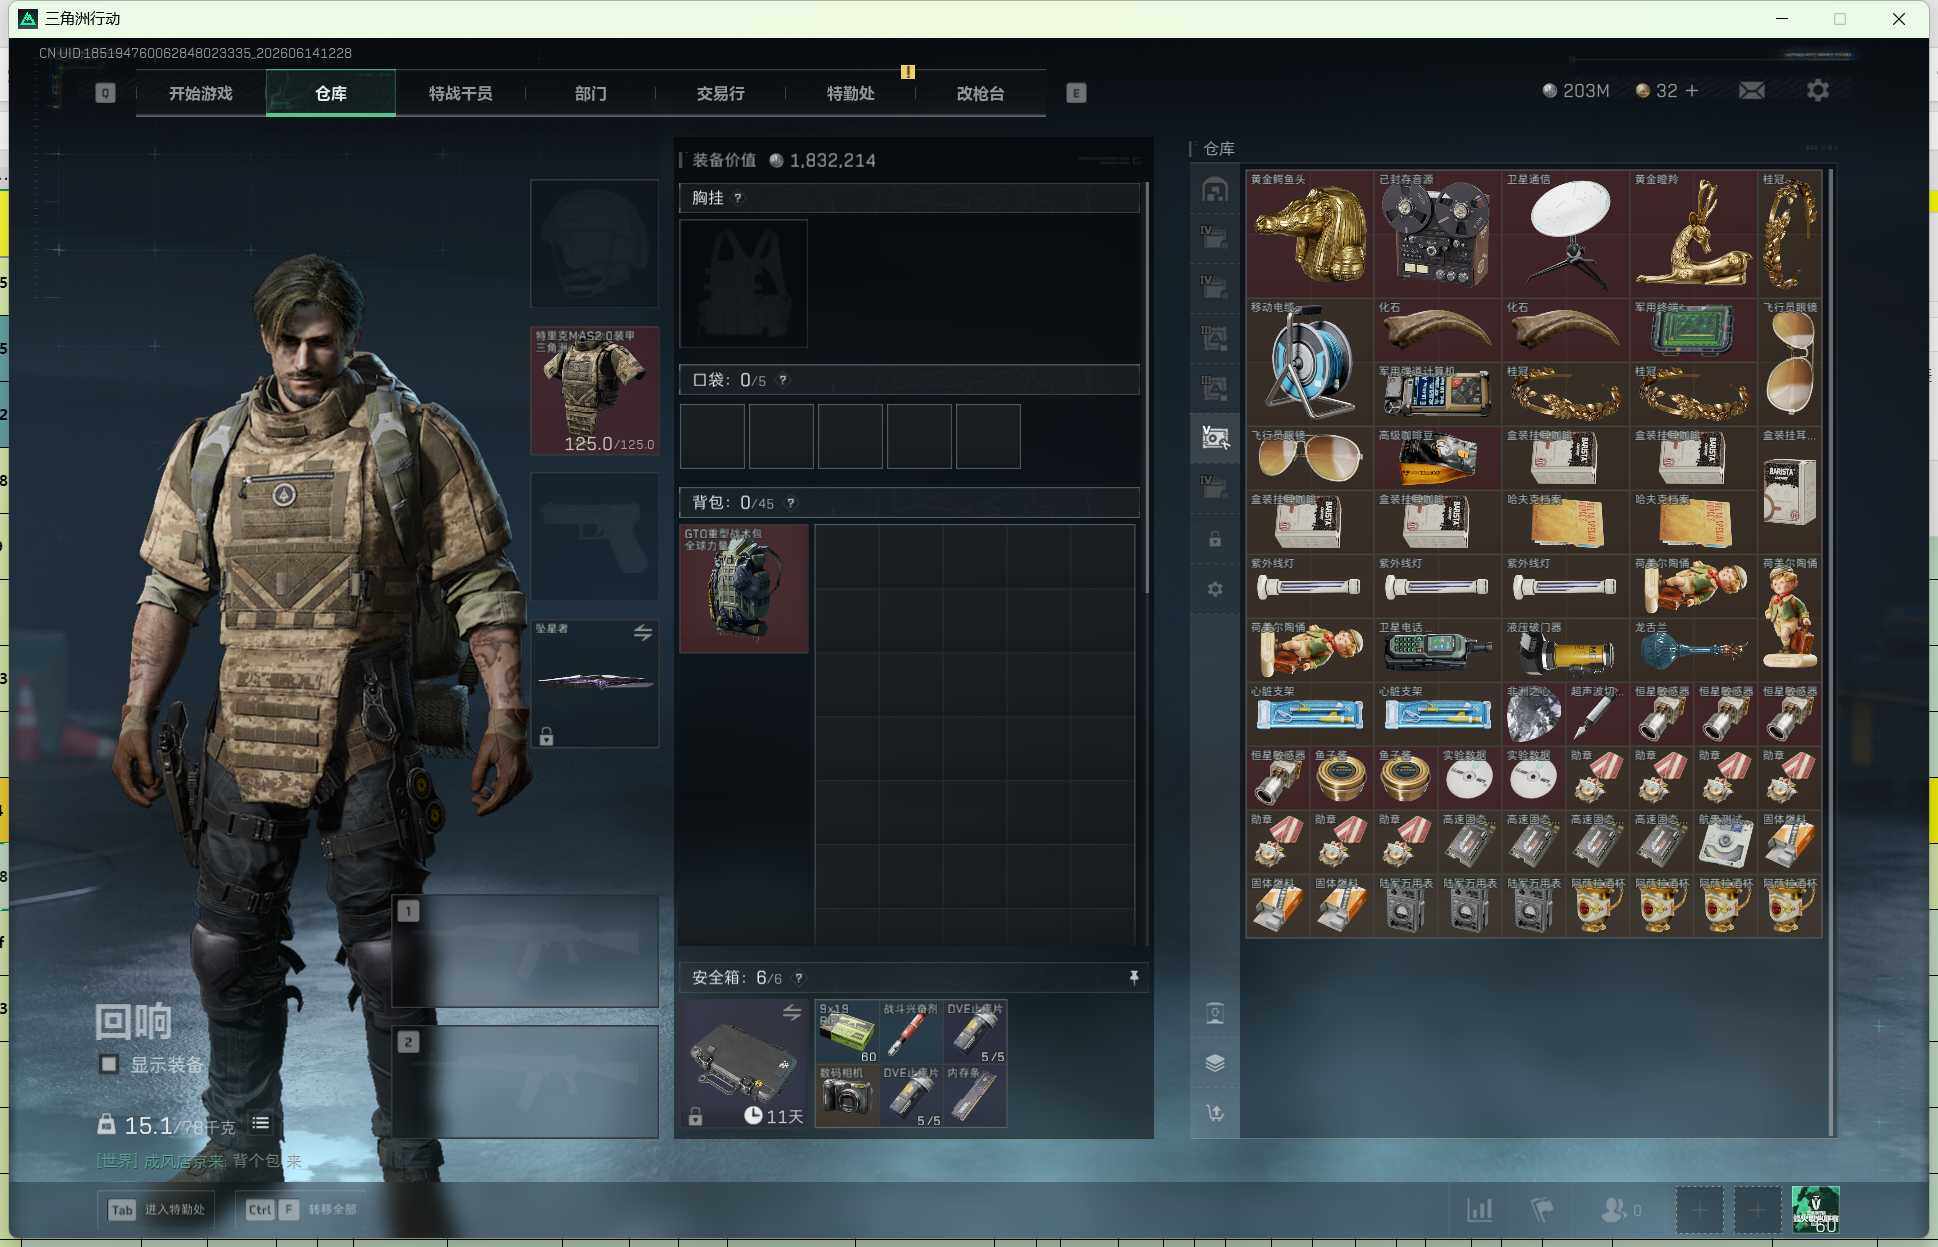Open the warehouse sidebar gear settings

coord(1215,589)
